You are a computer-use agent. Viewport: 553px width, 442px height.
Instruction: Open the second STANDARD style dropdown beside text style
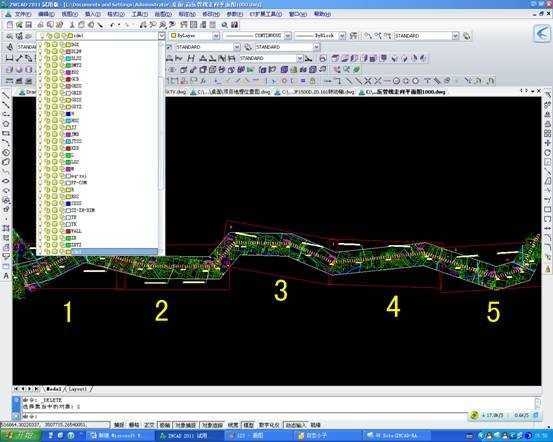(x=316, y=47)
